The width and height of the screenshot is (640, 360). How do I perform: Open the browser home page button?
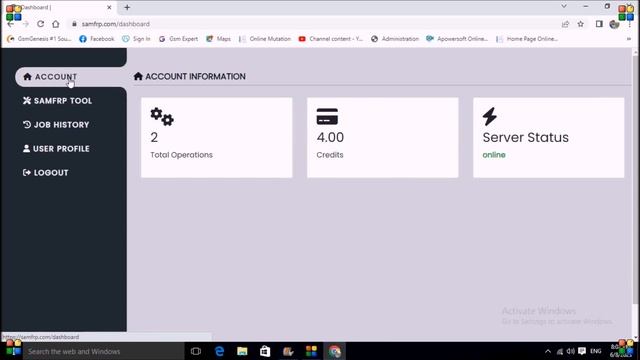tap(56, 24)
